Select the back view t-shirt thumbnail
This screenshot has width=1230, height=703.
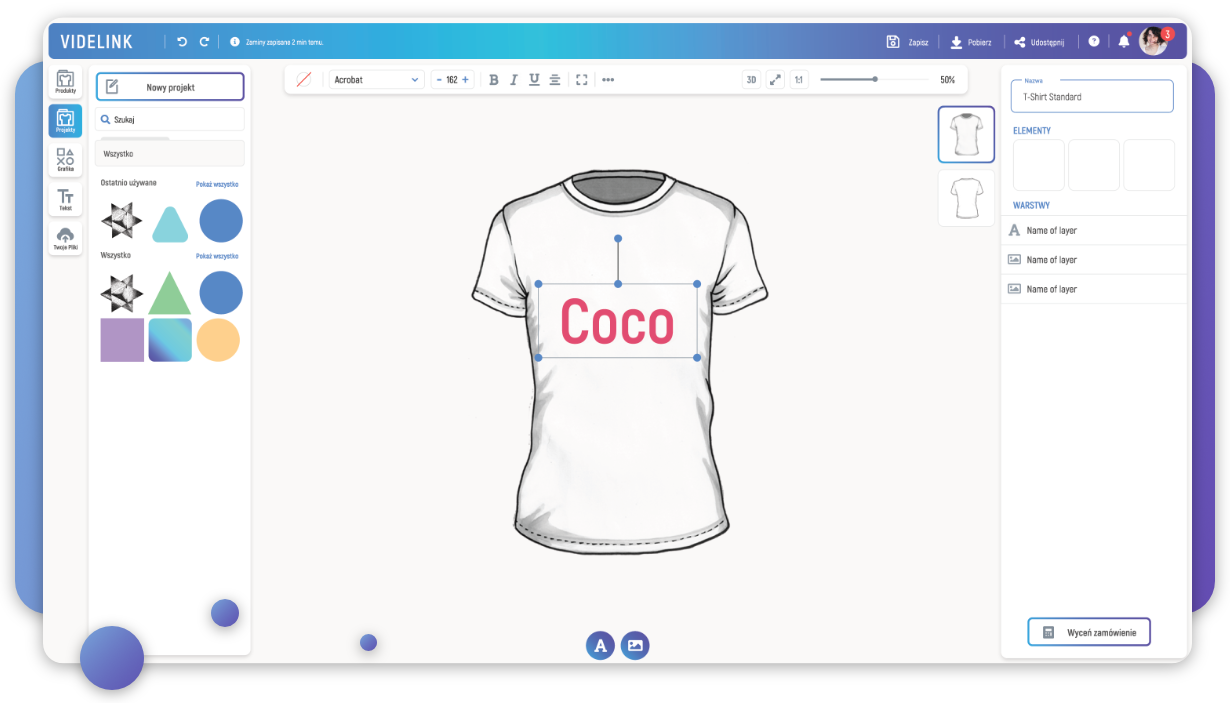tap(966, 198)
